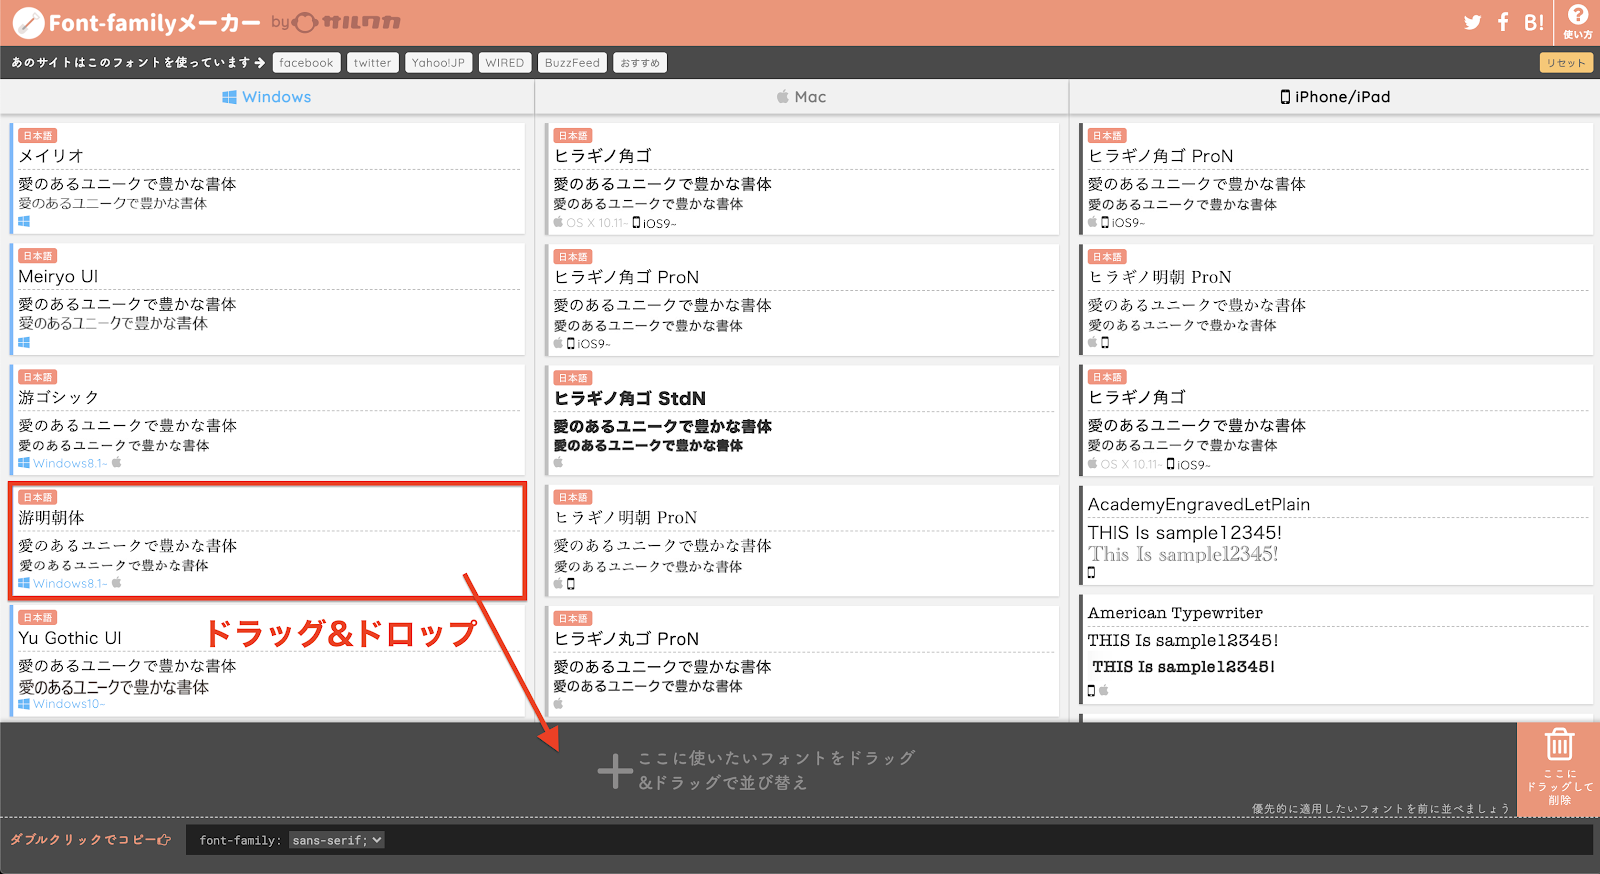The height and width of the screenshot is (874, 1600).
Task: Switch to the Mac column tab
Action: tap(801, 97)
